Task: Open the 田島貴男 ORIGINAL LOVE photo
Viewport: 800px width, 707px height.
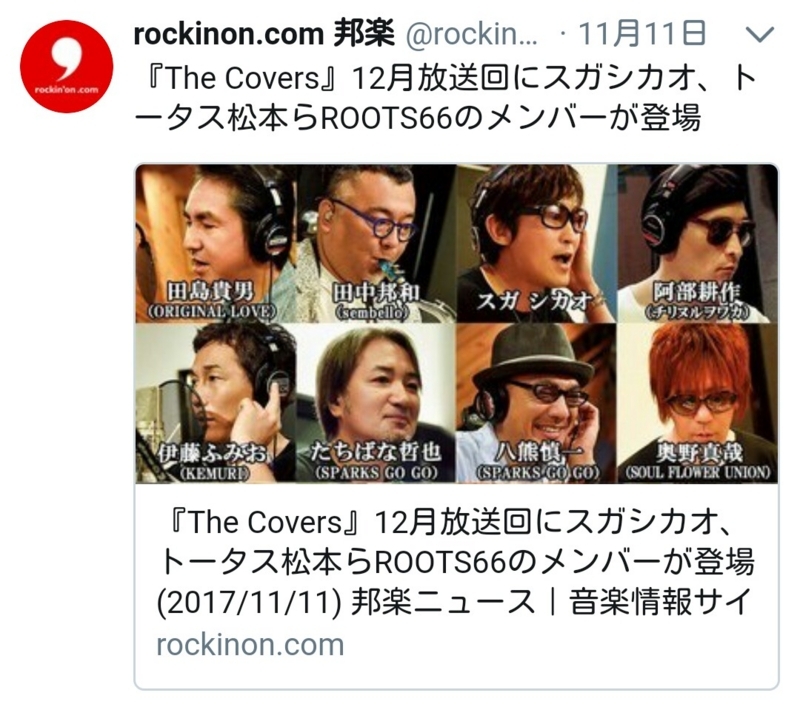Action: pyautogui.click(x=216, y=243)
